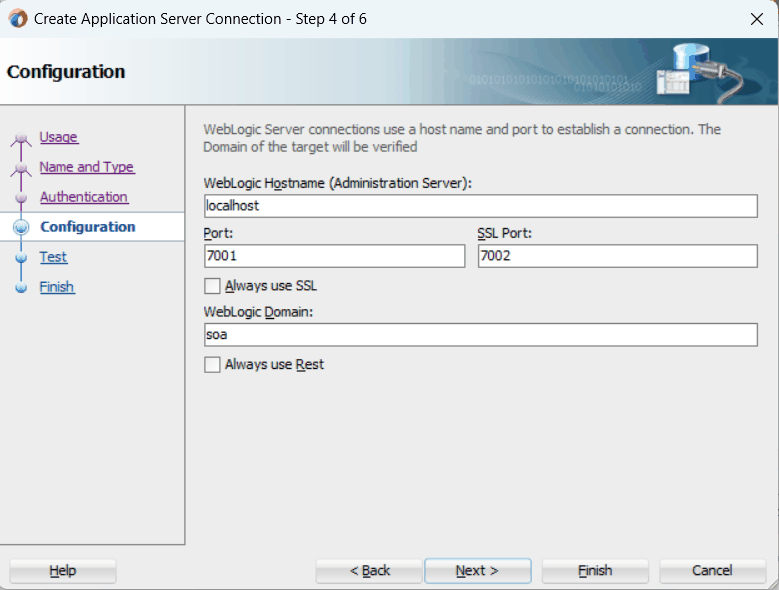779x590 pixels.
Task: Click the Test step bullet icon
Action: (21, 257)
